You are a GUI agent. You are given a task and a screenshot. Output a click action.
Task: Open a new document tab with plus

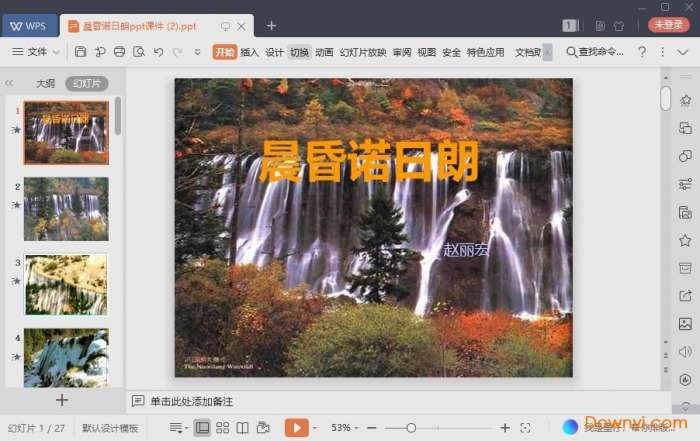271,26
